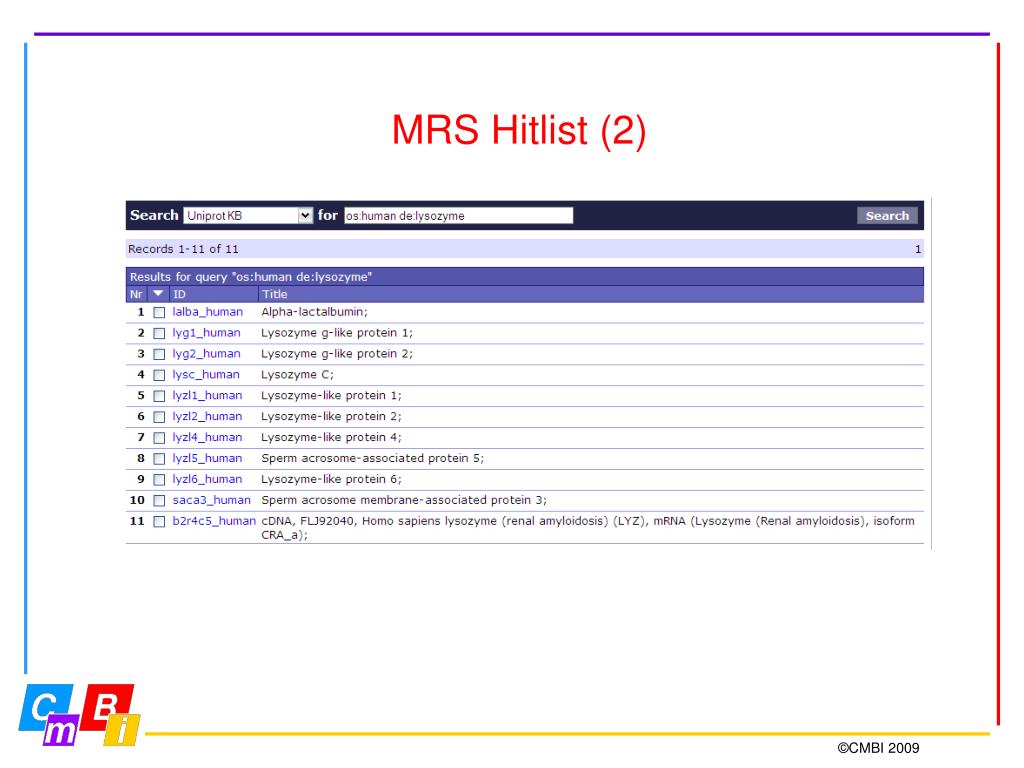Check the box for lysc_human

point(159,375)
